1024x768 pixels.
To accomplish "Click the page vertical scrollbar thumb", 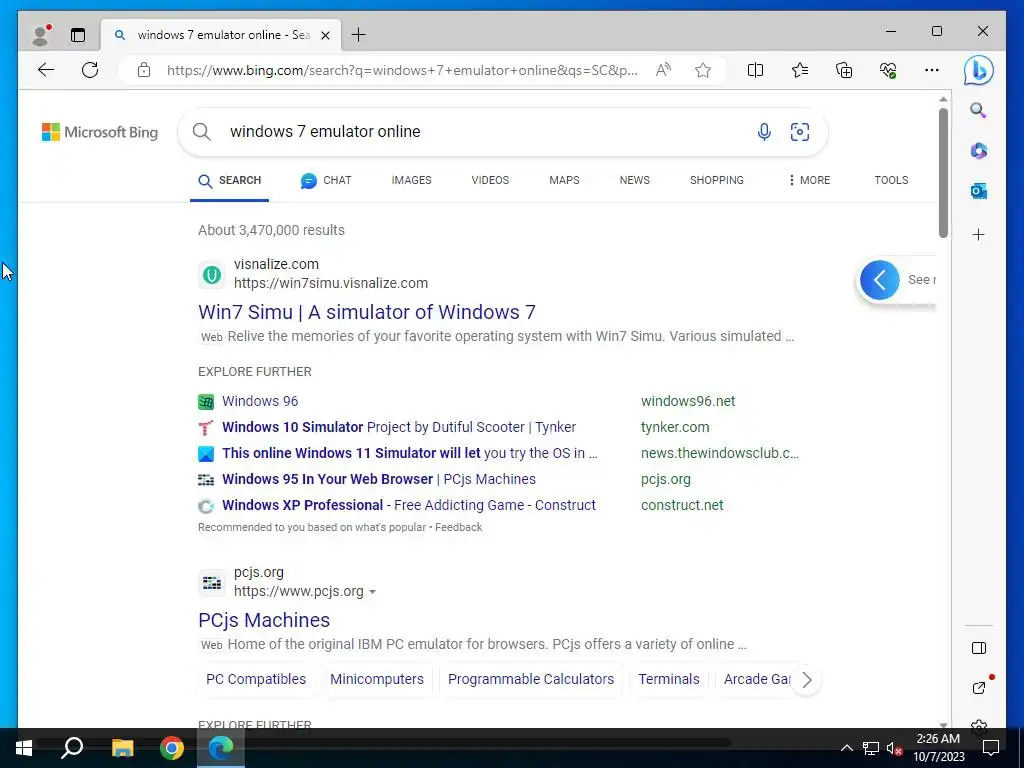I will (943, 173).
